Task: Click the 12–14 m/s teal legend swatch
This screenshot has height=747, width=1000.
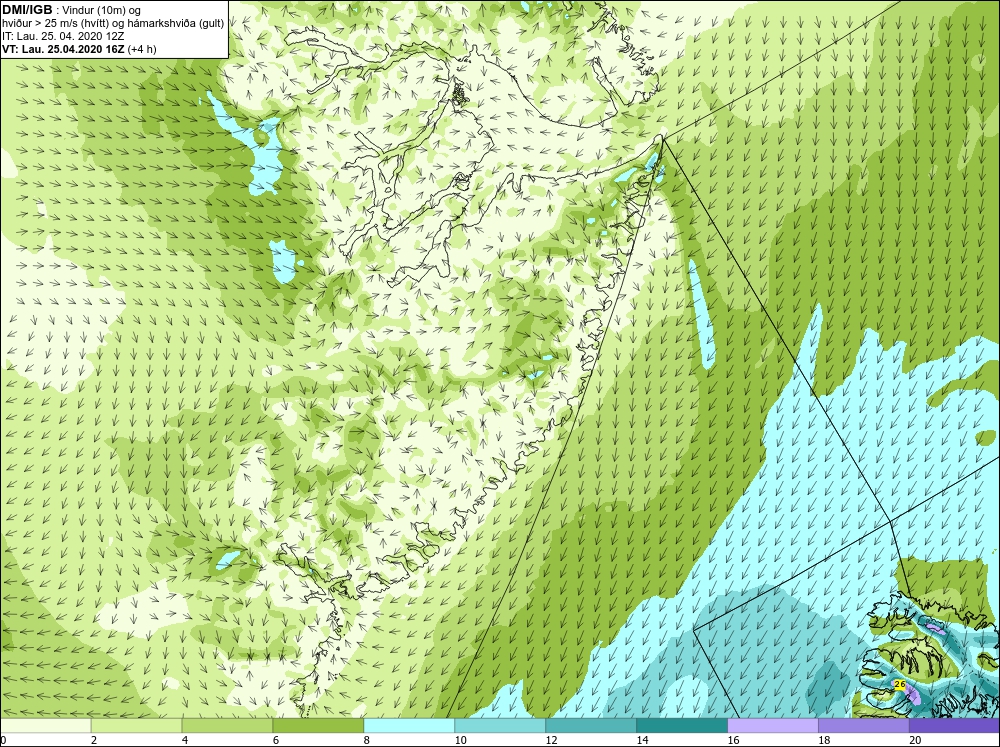Action: click(591, 725)
